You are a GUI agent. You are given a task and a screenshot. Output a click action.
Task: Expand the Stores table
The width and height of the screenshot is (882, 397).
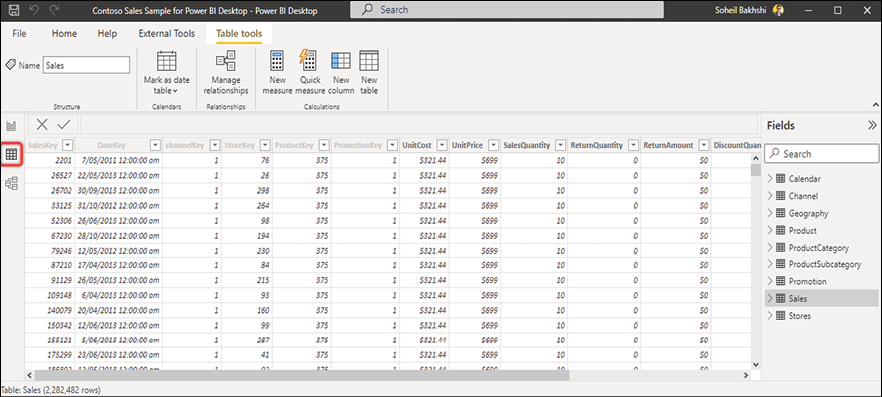tap(770, 316)
